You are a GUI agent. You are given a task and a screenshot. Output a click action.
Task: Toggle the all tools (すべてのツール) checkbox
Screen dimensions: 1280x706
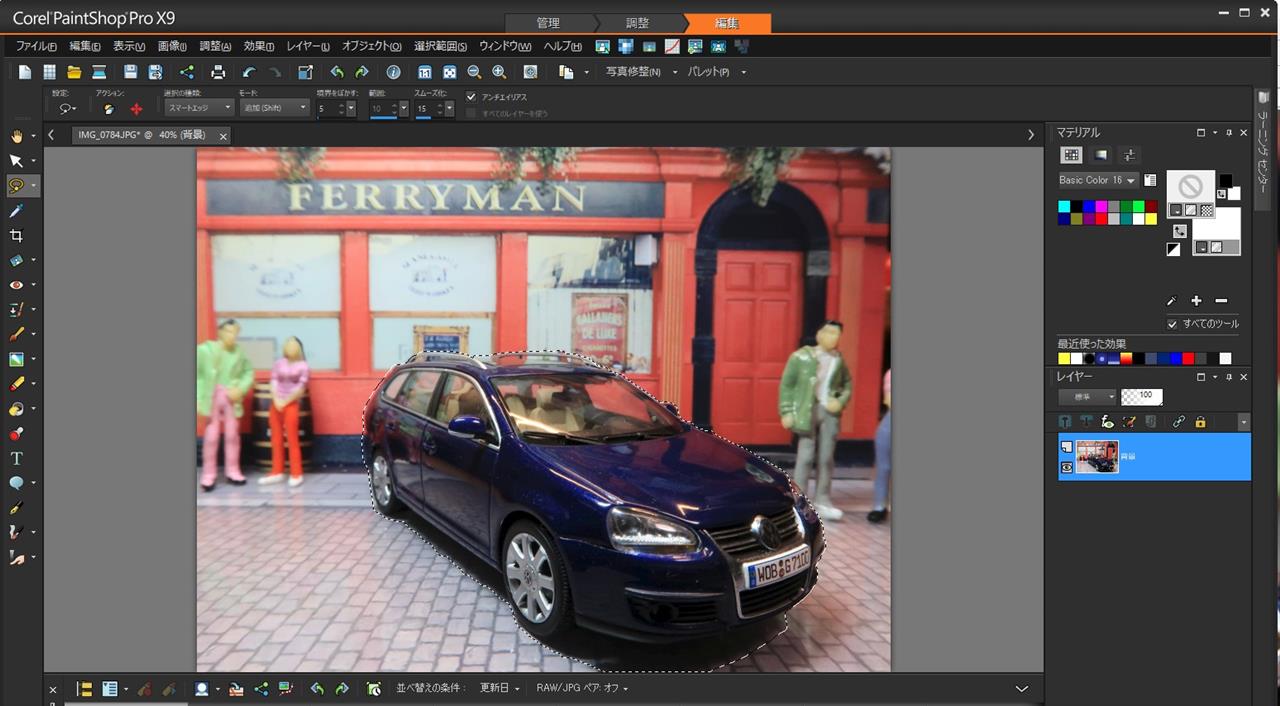1173,324
